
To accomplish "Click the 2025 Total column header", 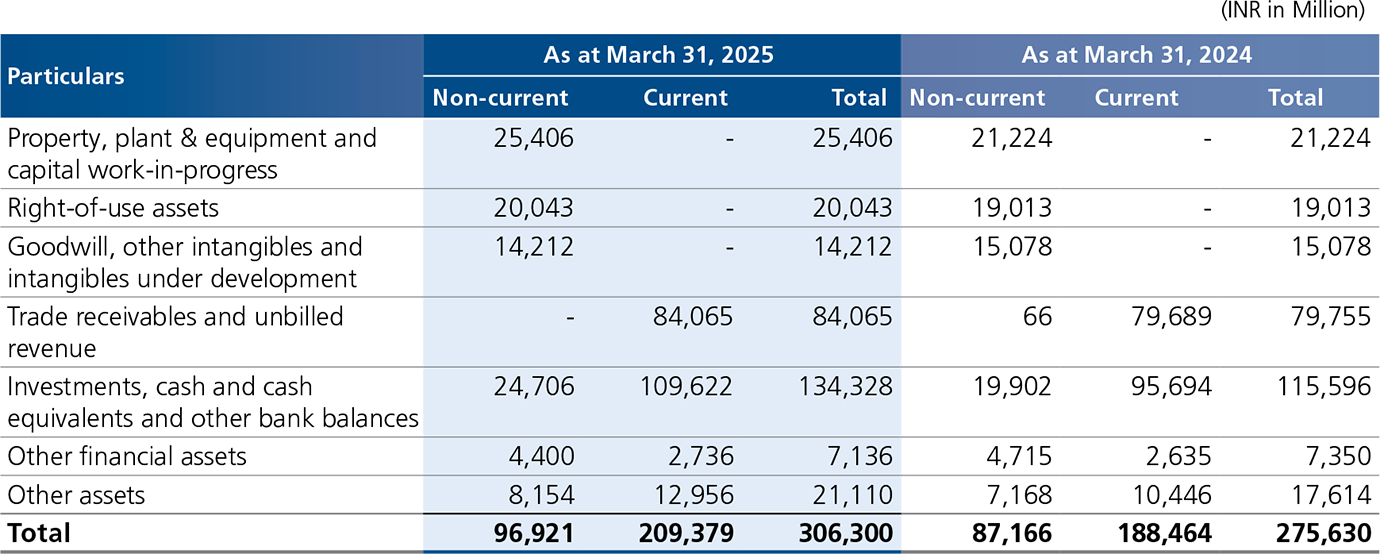I will (x=859, y=98).
